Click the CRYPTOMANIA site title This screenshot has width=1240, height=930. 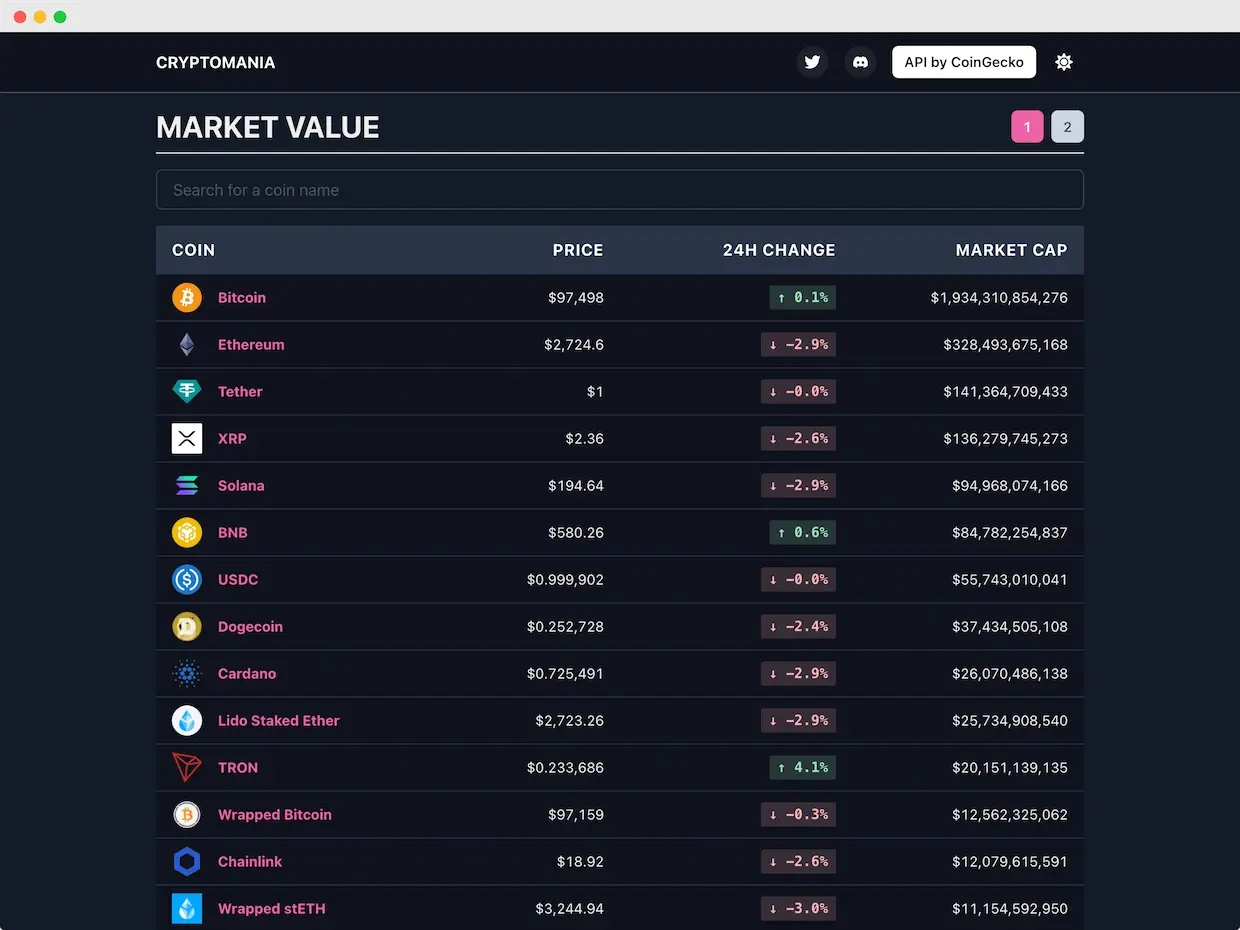click(215, 63)
